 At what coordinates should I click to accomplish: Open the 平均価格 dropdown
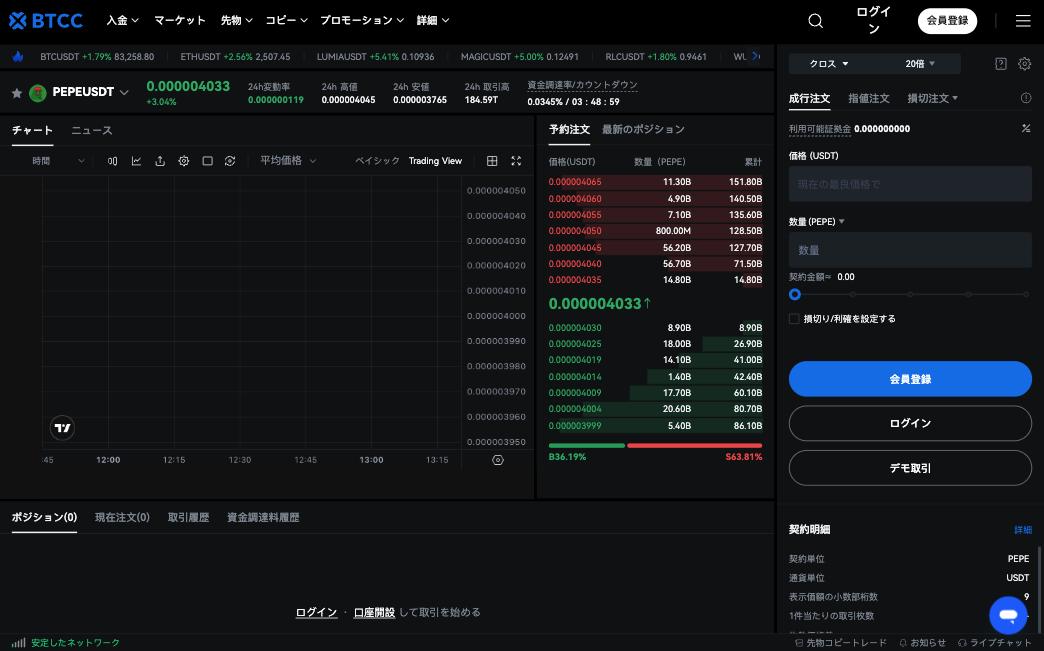pos(288,161)
